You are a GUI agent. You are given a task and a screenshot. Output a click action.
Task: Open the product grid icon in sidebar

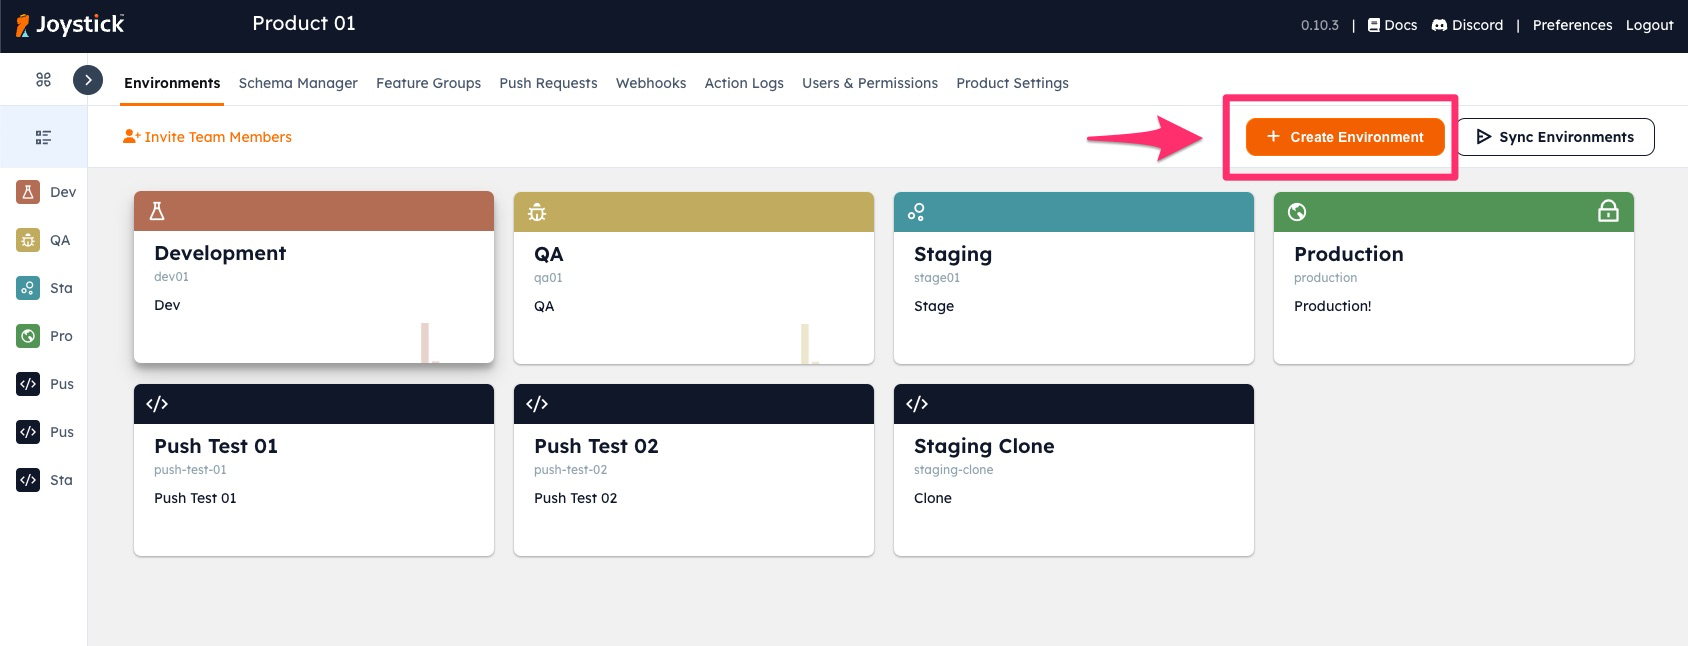43,80
